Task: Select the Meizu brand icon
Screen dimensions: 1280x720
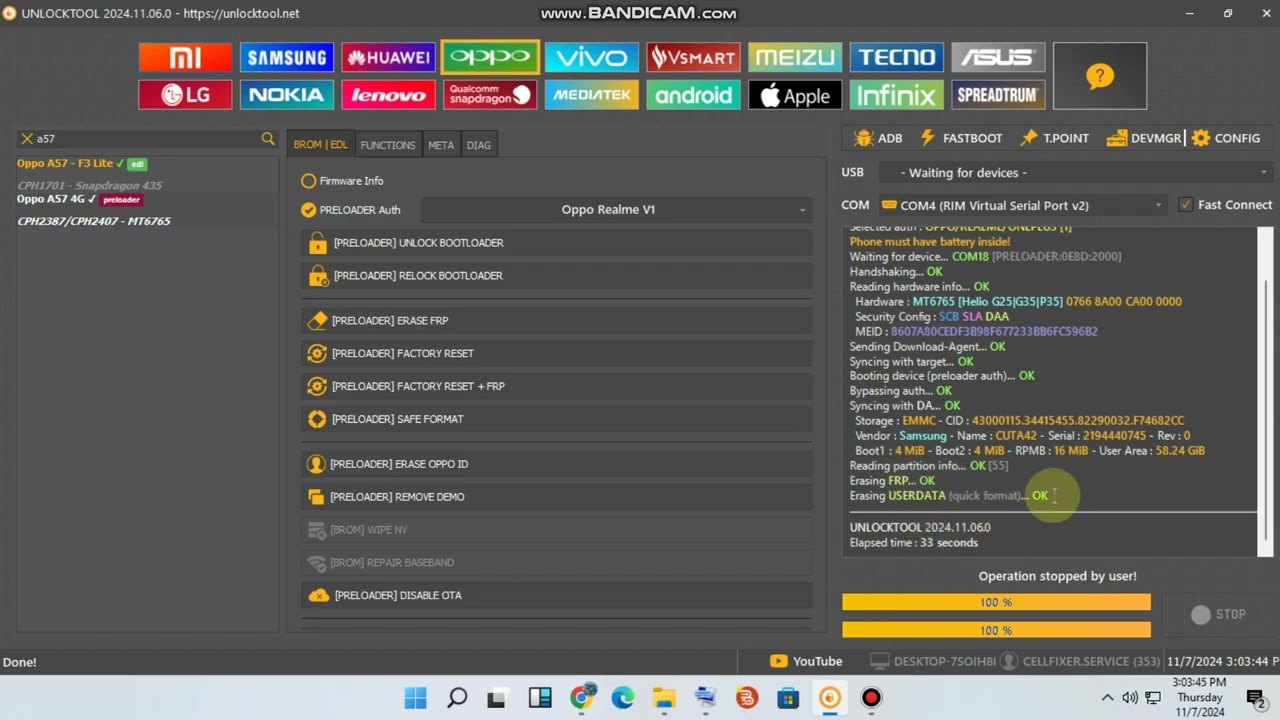Action: coord(795,57)
